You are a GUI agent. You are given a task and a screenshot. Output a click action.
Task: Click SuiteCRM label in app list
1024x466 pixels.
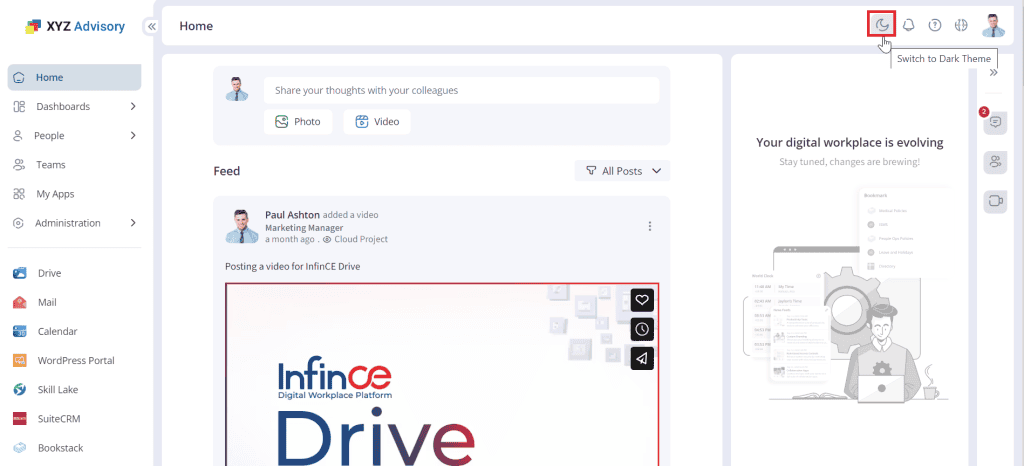[59, 418]
